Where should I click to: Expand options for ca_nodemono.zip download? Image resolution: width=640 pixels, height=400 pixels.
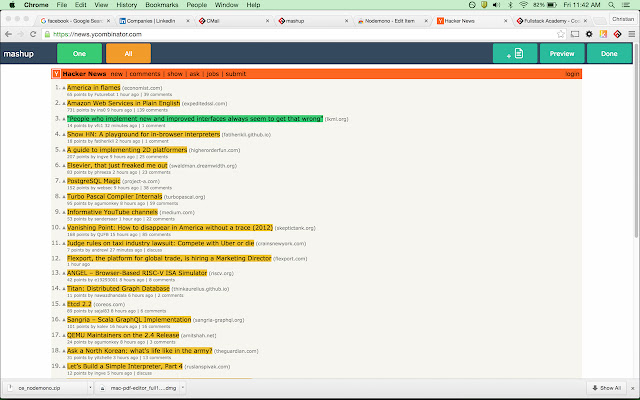(90, 388)
